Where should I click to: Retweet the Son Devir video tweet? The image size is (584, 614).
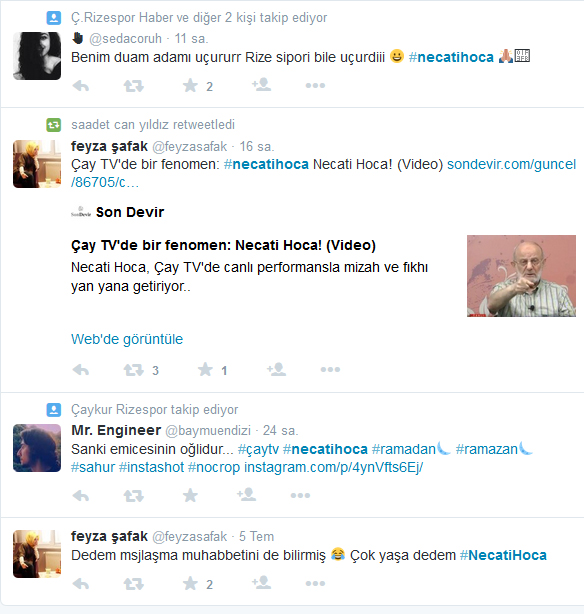click(x=134, y=370)
